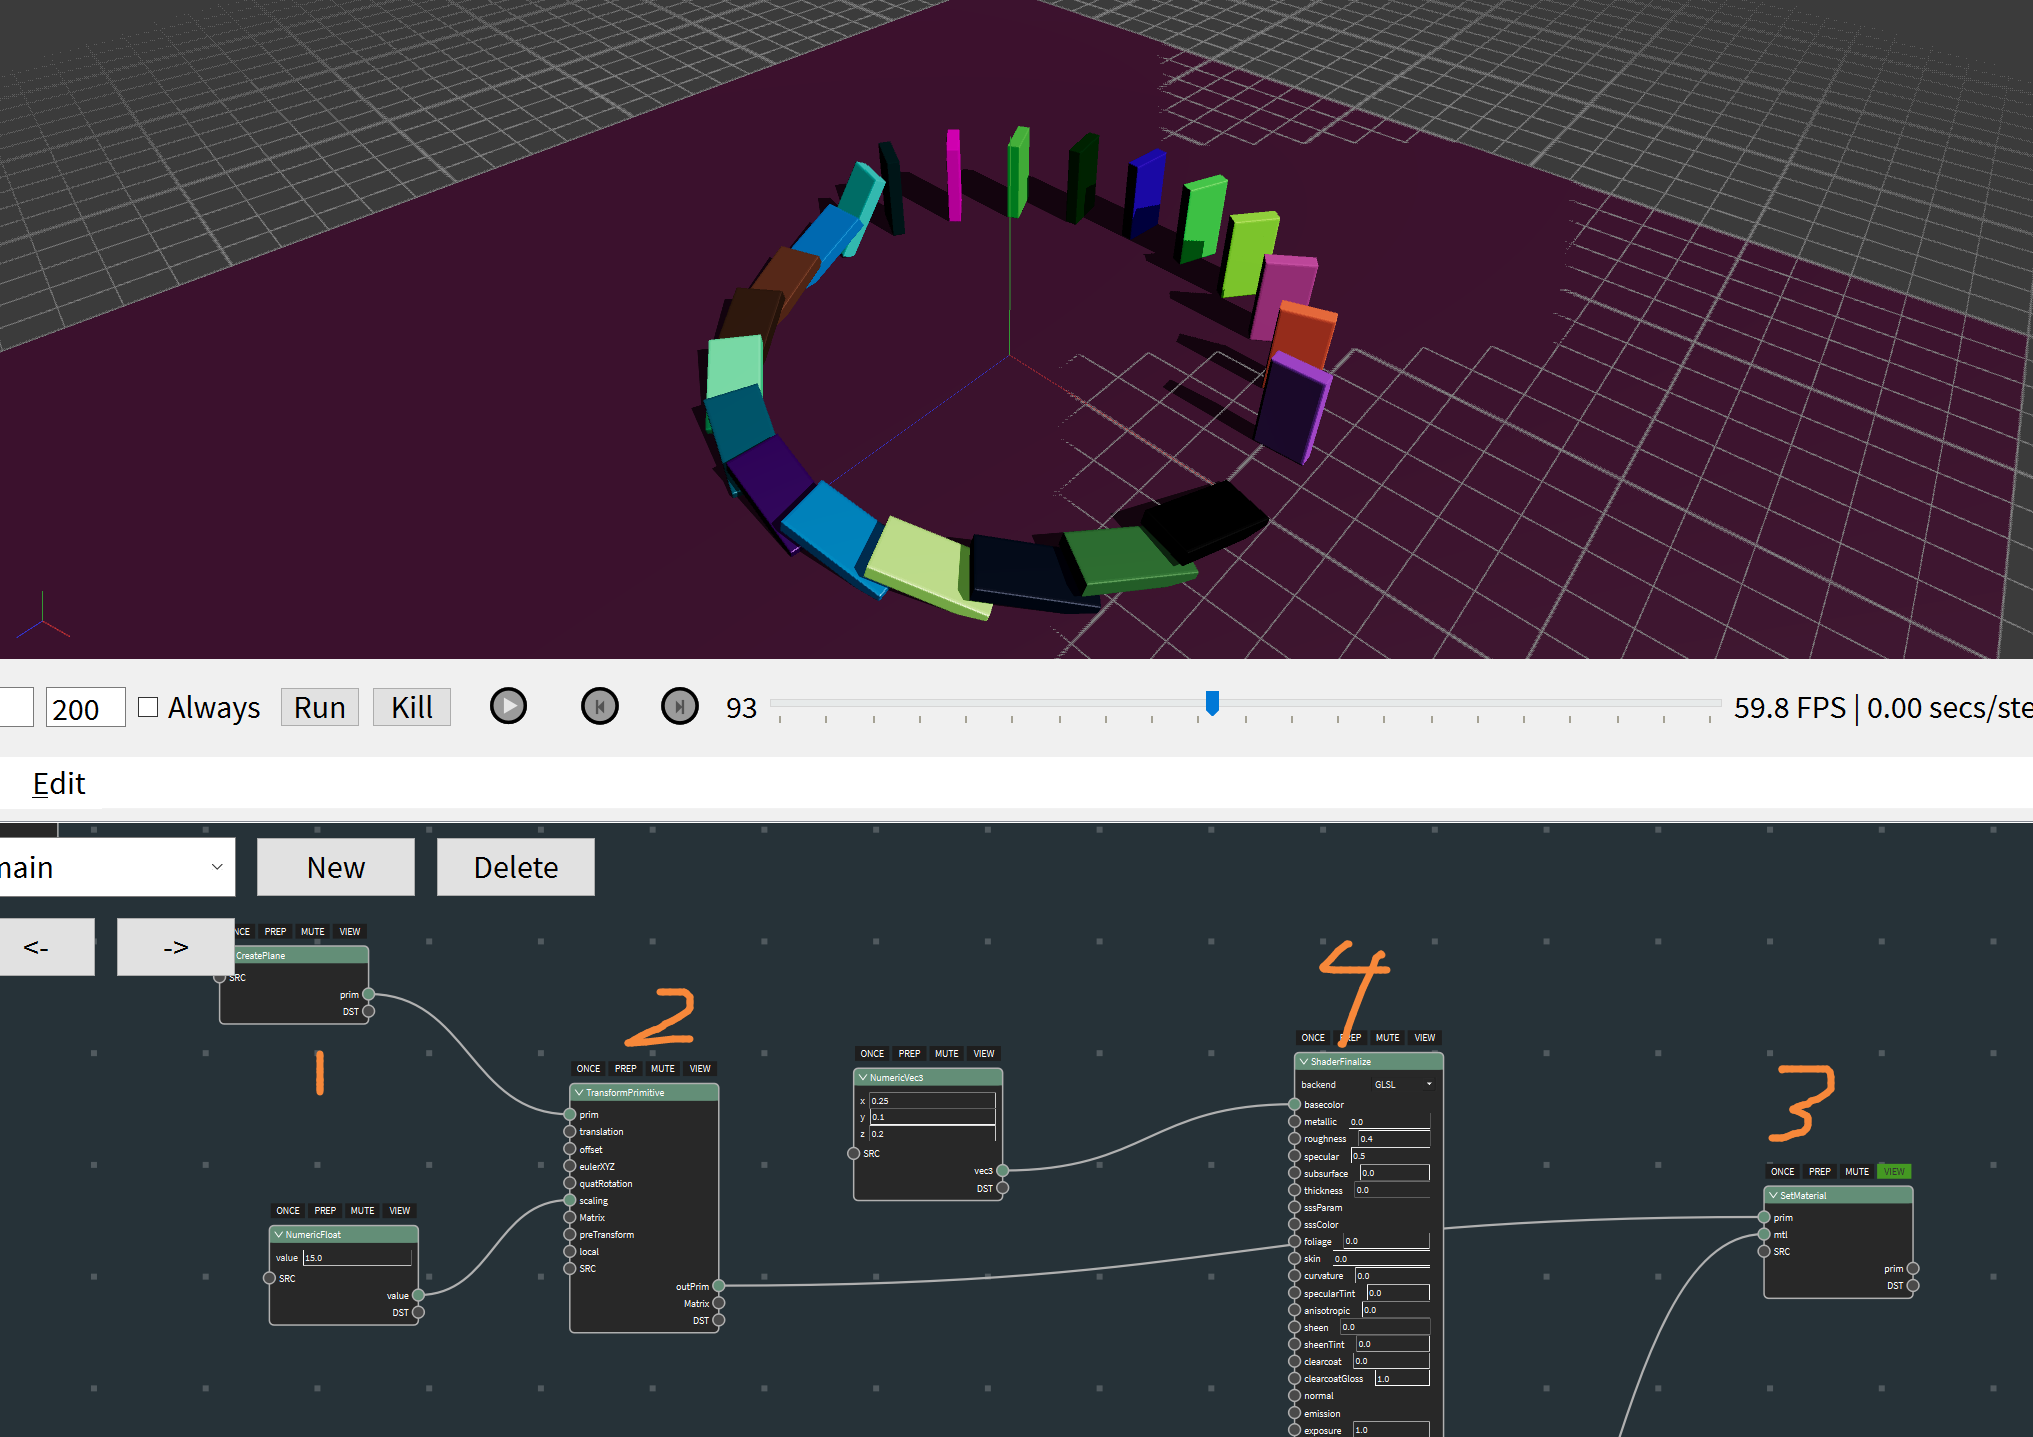
Task: Click TransformPrimitive scaling input socket
Action: 570,1200
